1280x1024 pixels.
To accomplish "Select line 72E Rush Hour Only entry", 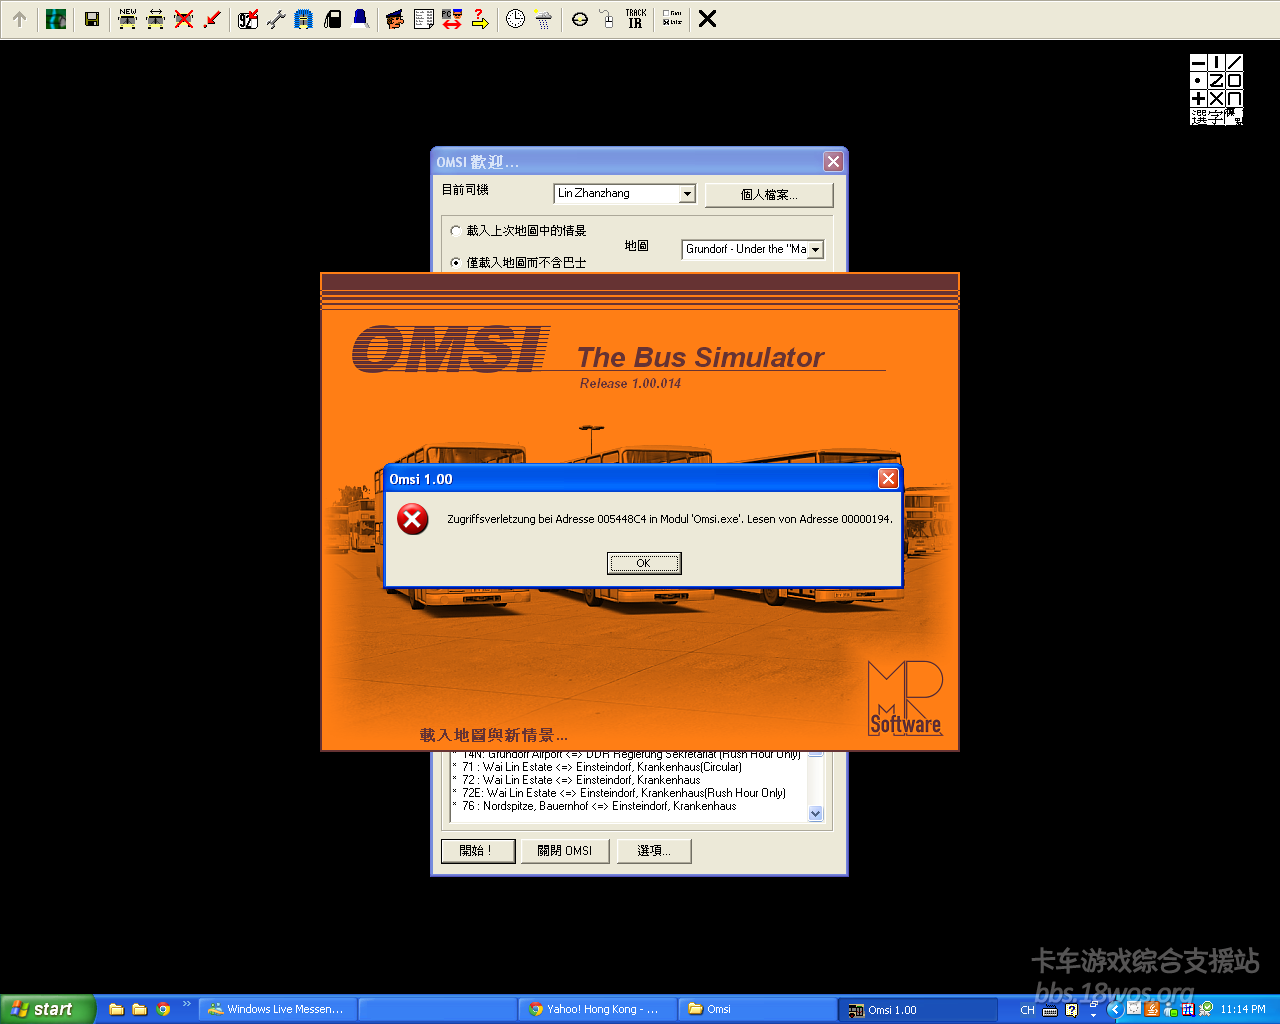I will pyautogui.click(x=619, y=793).
